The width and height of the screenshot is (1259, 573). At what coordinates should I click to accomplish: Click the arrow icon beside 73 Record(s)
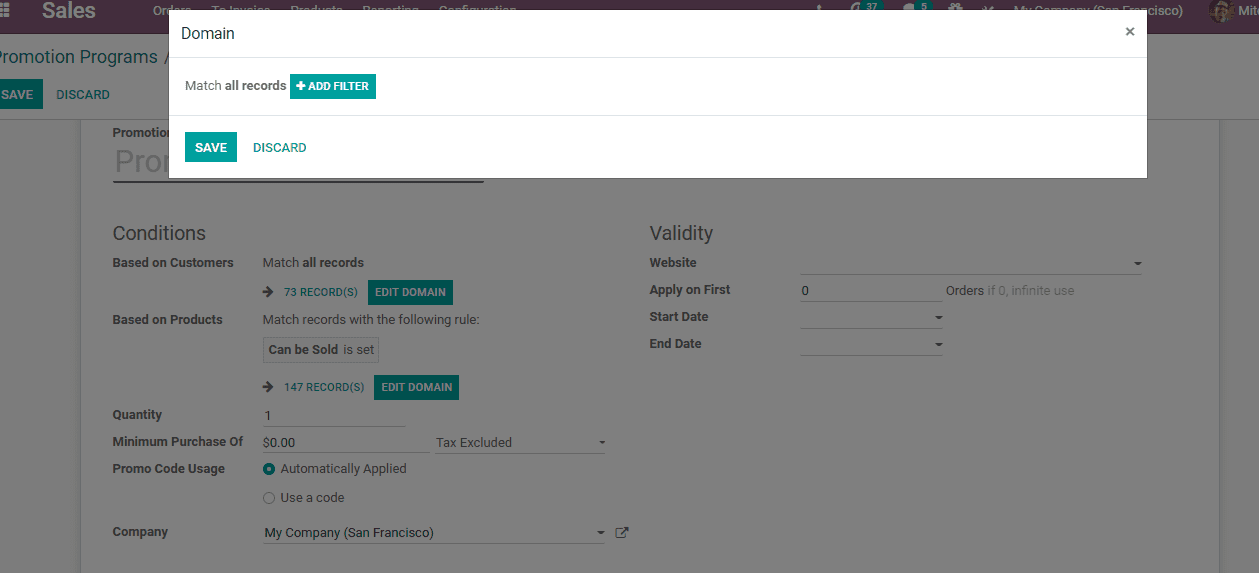coord(268,293)
